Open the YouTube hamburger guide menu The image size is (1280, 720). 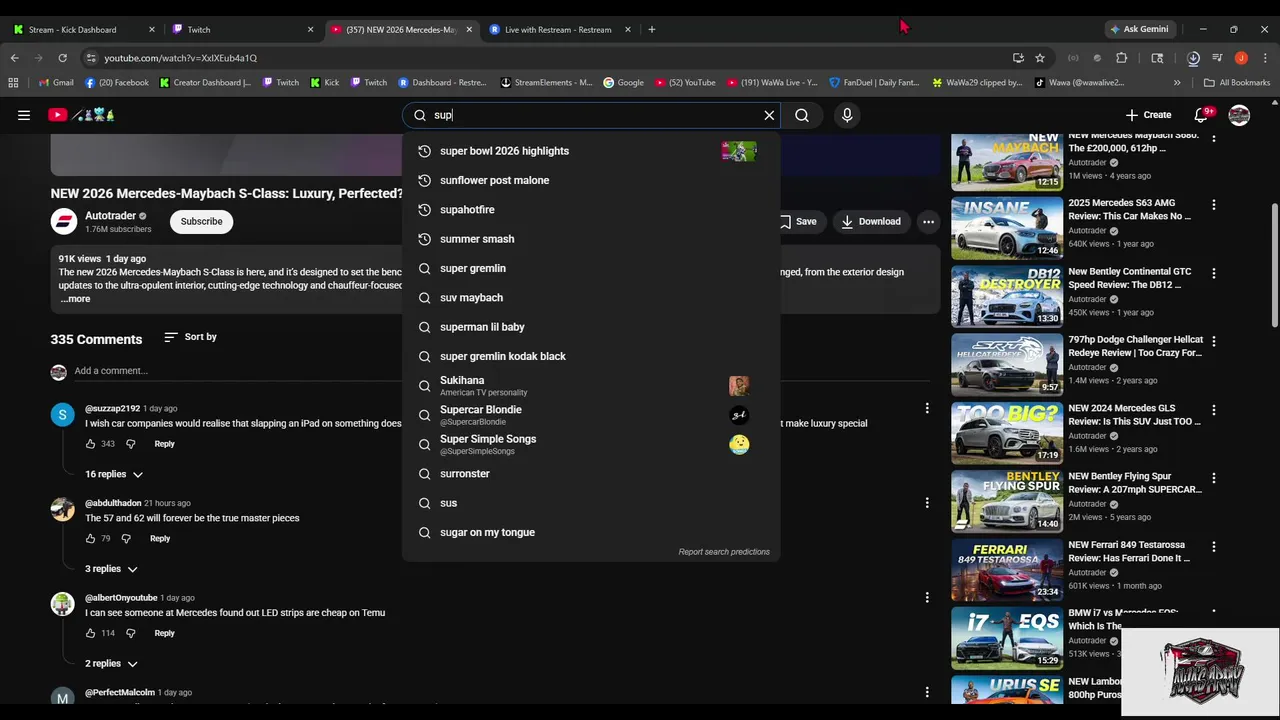point(24,115)
